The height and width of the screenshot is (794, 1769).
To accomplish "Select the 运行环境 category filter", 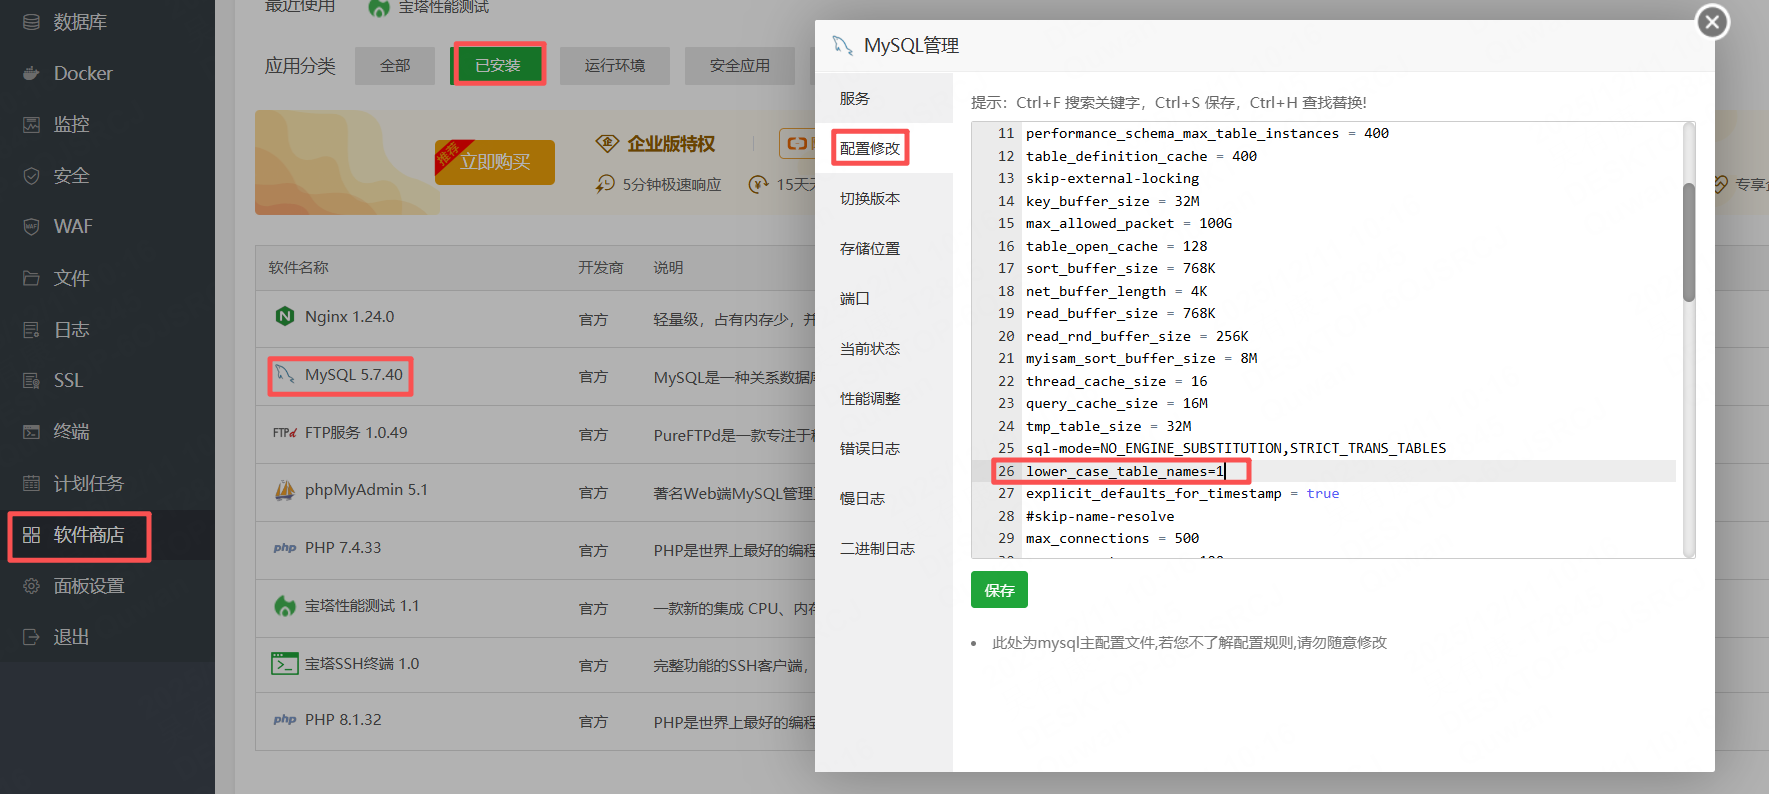I will [x=615, y=65].
